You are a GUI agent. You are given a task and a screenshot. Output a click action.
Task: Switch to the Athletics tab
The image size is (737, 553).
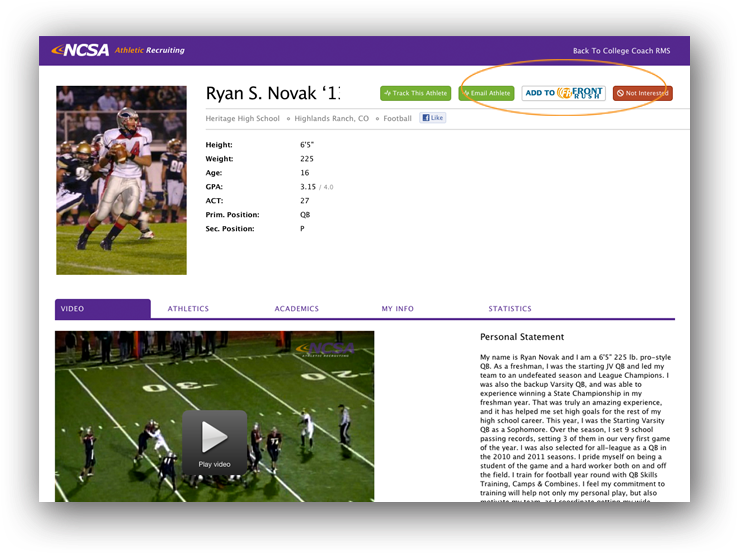coord(188,309)
